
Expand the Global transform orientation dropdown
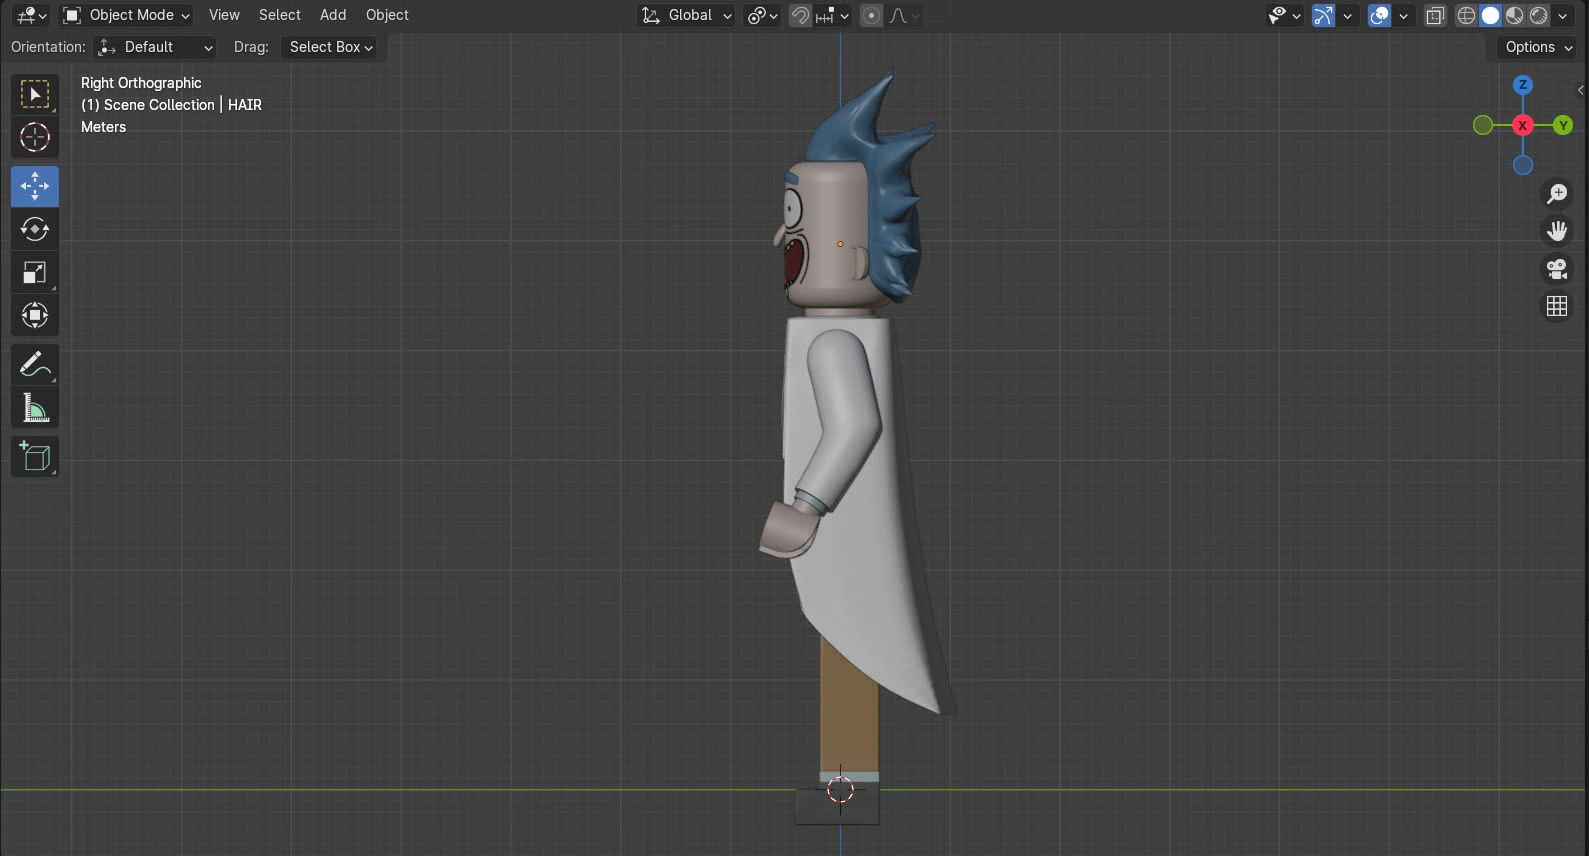(688, 15)
